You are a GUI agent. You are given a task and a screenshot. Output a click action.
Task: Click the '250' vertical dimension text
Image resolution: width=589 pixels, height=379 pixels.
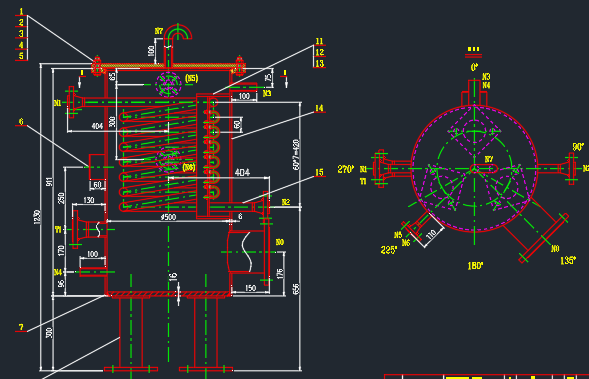(61, 198)
